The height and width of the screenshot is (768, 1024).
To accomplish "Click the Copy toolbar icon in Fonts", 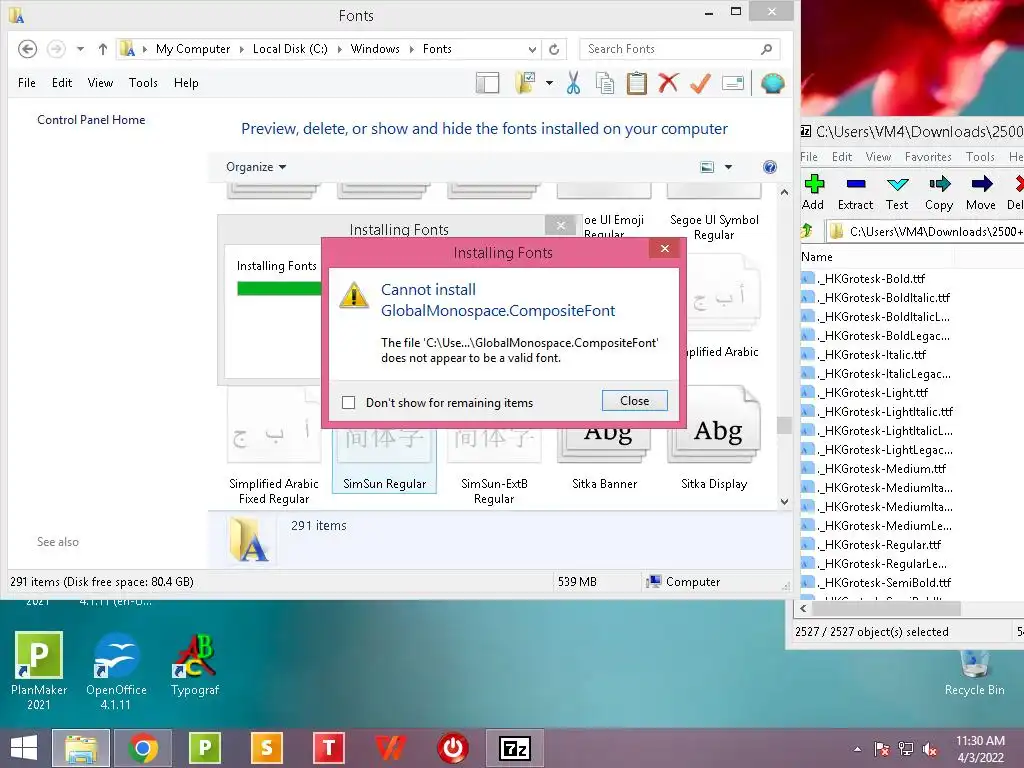I will tap(605, 83).
